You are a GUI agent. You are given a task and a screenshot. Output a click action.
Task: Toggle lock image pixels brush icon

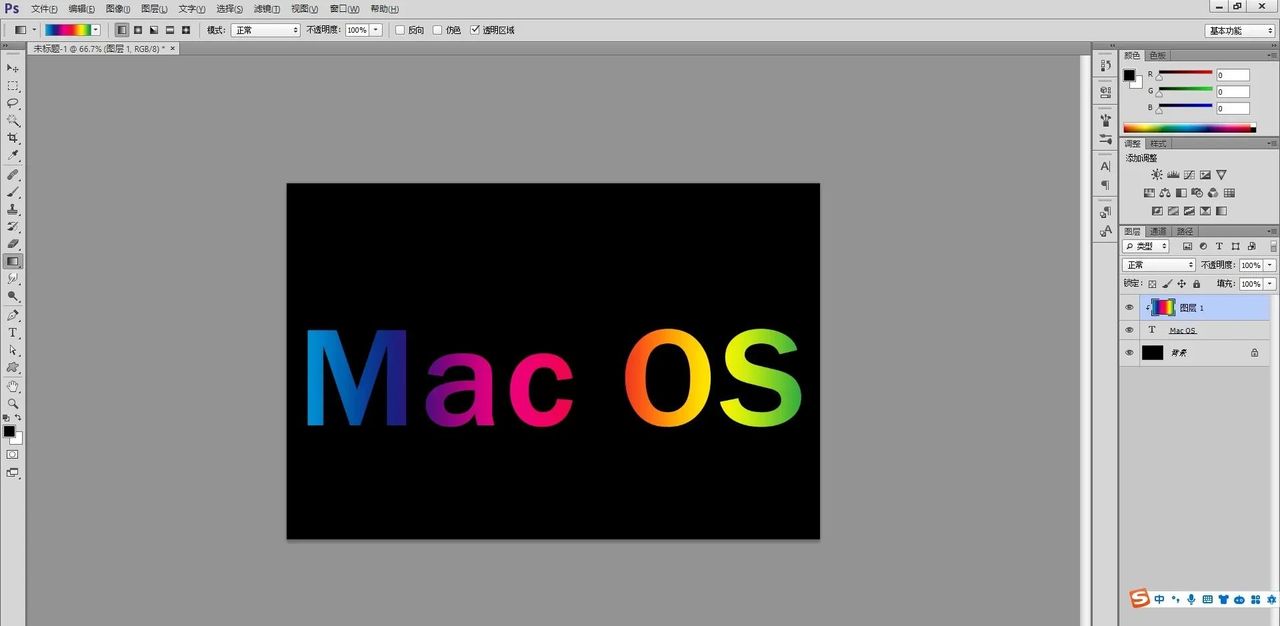pos(1166,284)
